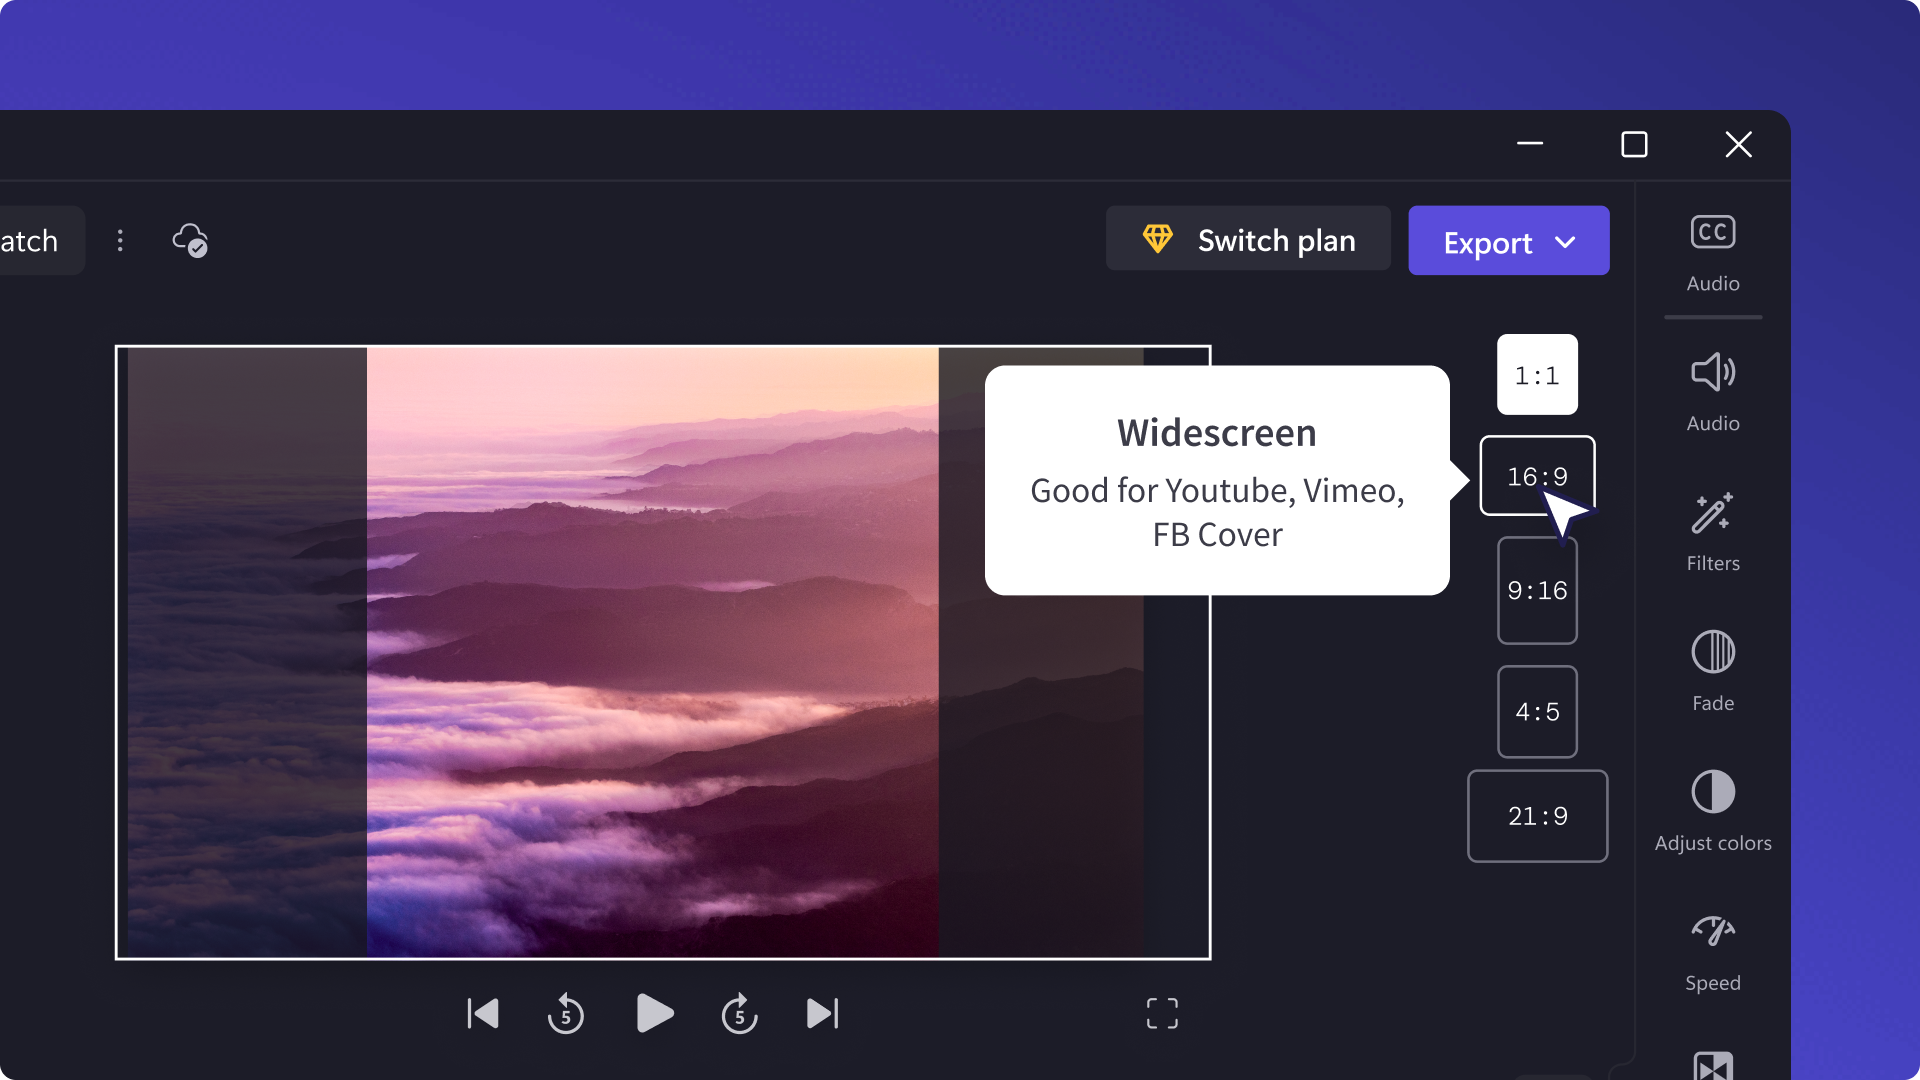
Task: Select the 16:9 widescreen aspect ratio
Action: coord(1536,475)
